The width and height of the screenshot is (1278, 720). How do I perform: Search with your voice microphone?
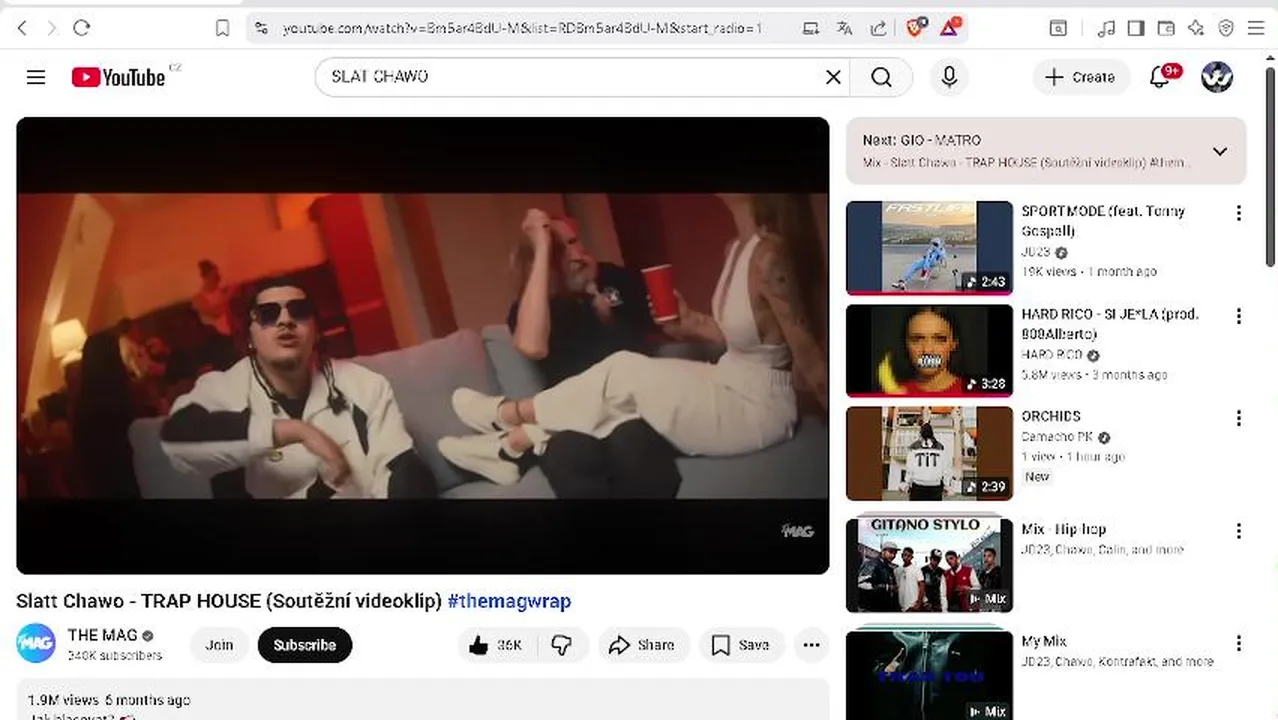tap(949, 77)
